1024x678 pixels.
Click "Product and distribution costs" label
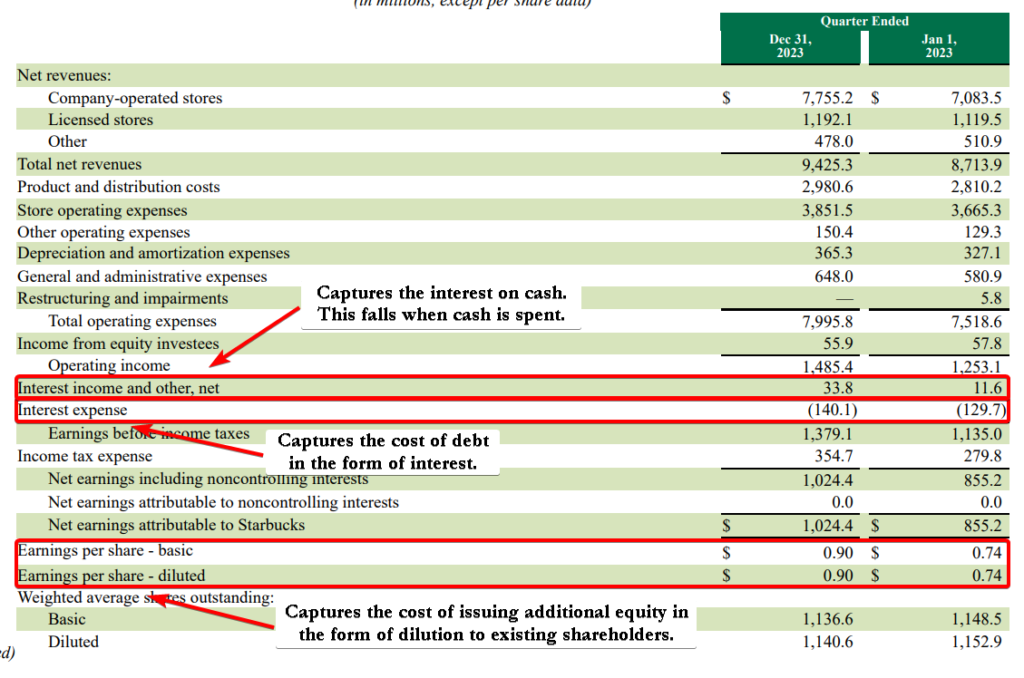point(119,187)
